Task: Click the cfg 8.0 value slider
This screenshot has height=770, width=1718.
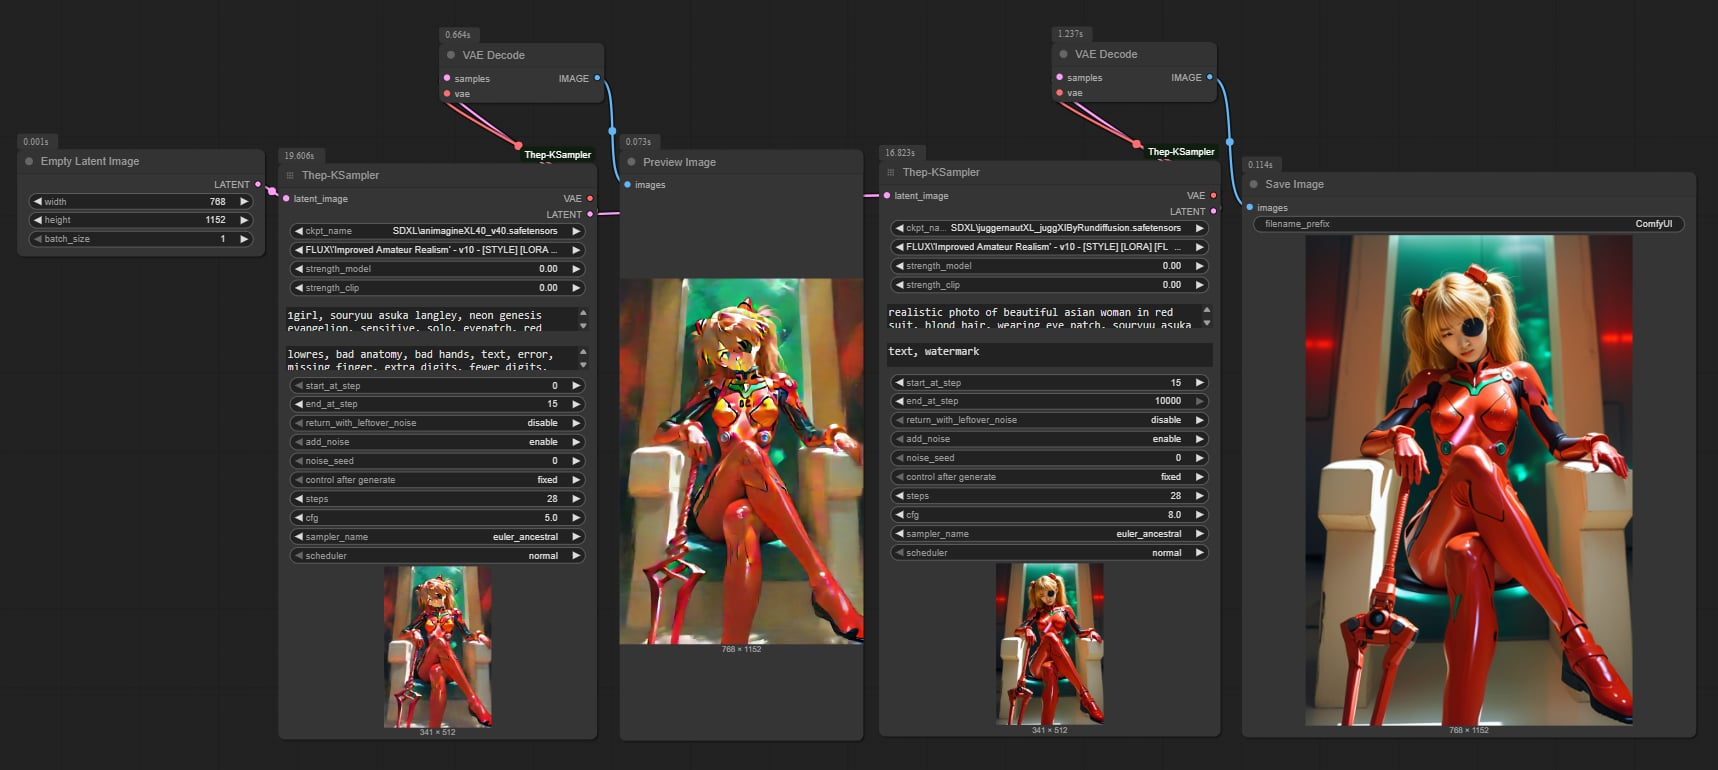Action: [1049, 515]
